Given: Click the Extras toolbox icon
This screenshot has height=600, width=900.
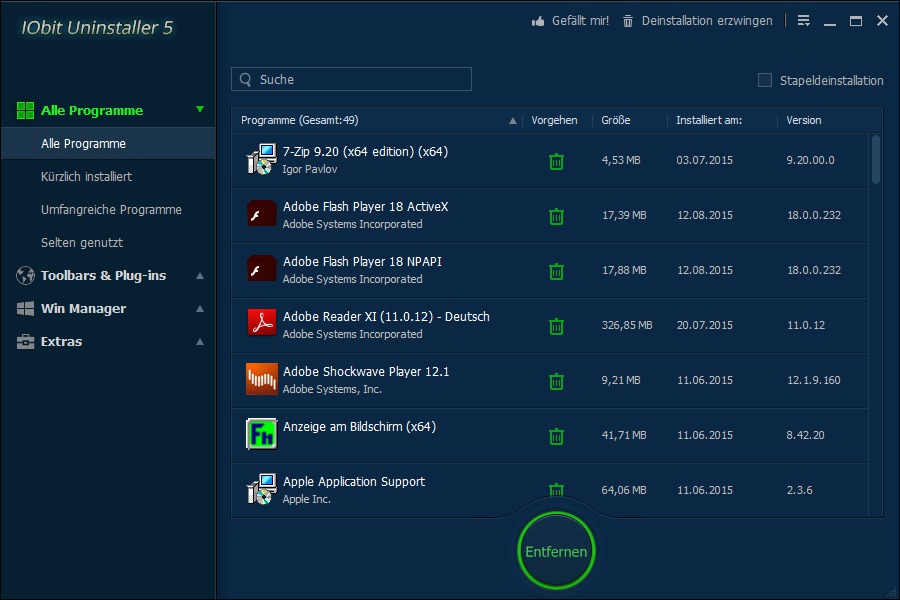Looking at the screenshot, I should 25,342.
